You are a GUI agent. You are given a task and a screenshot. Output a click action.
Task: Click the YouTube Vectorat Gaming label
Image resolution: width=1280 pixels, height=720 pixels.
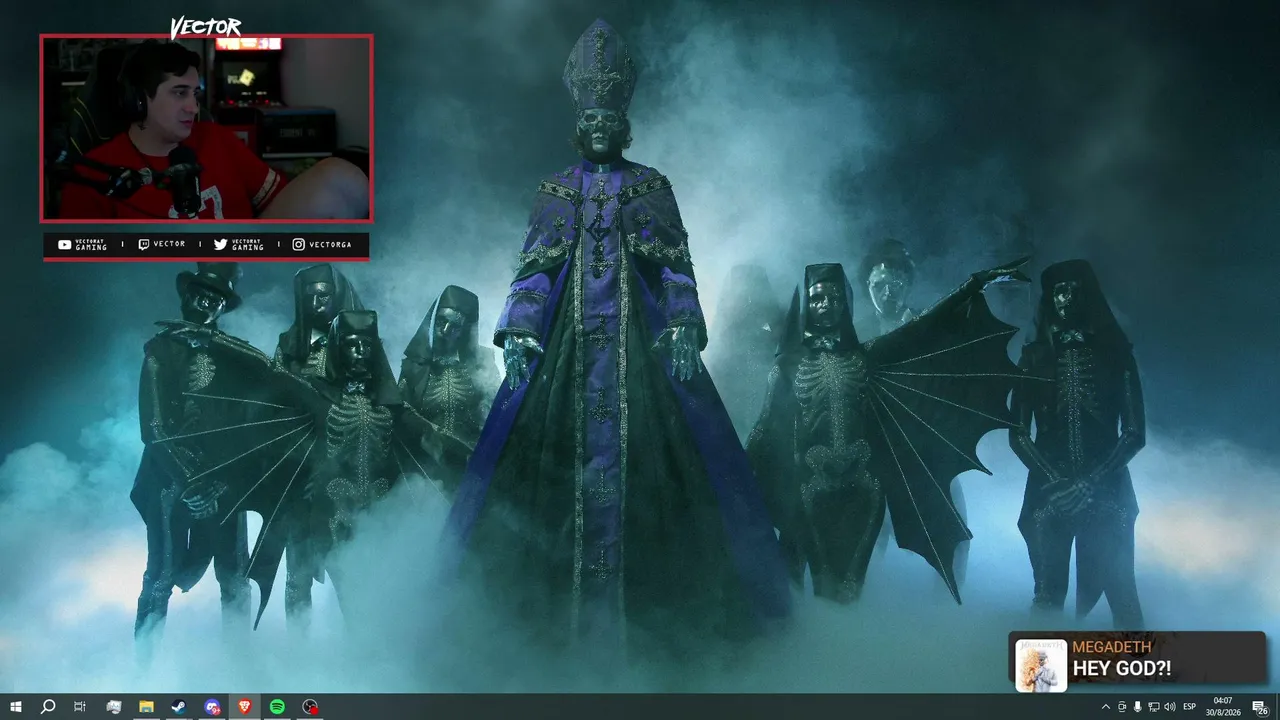coord(83,245)
